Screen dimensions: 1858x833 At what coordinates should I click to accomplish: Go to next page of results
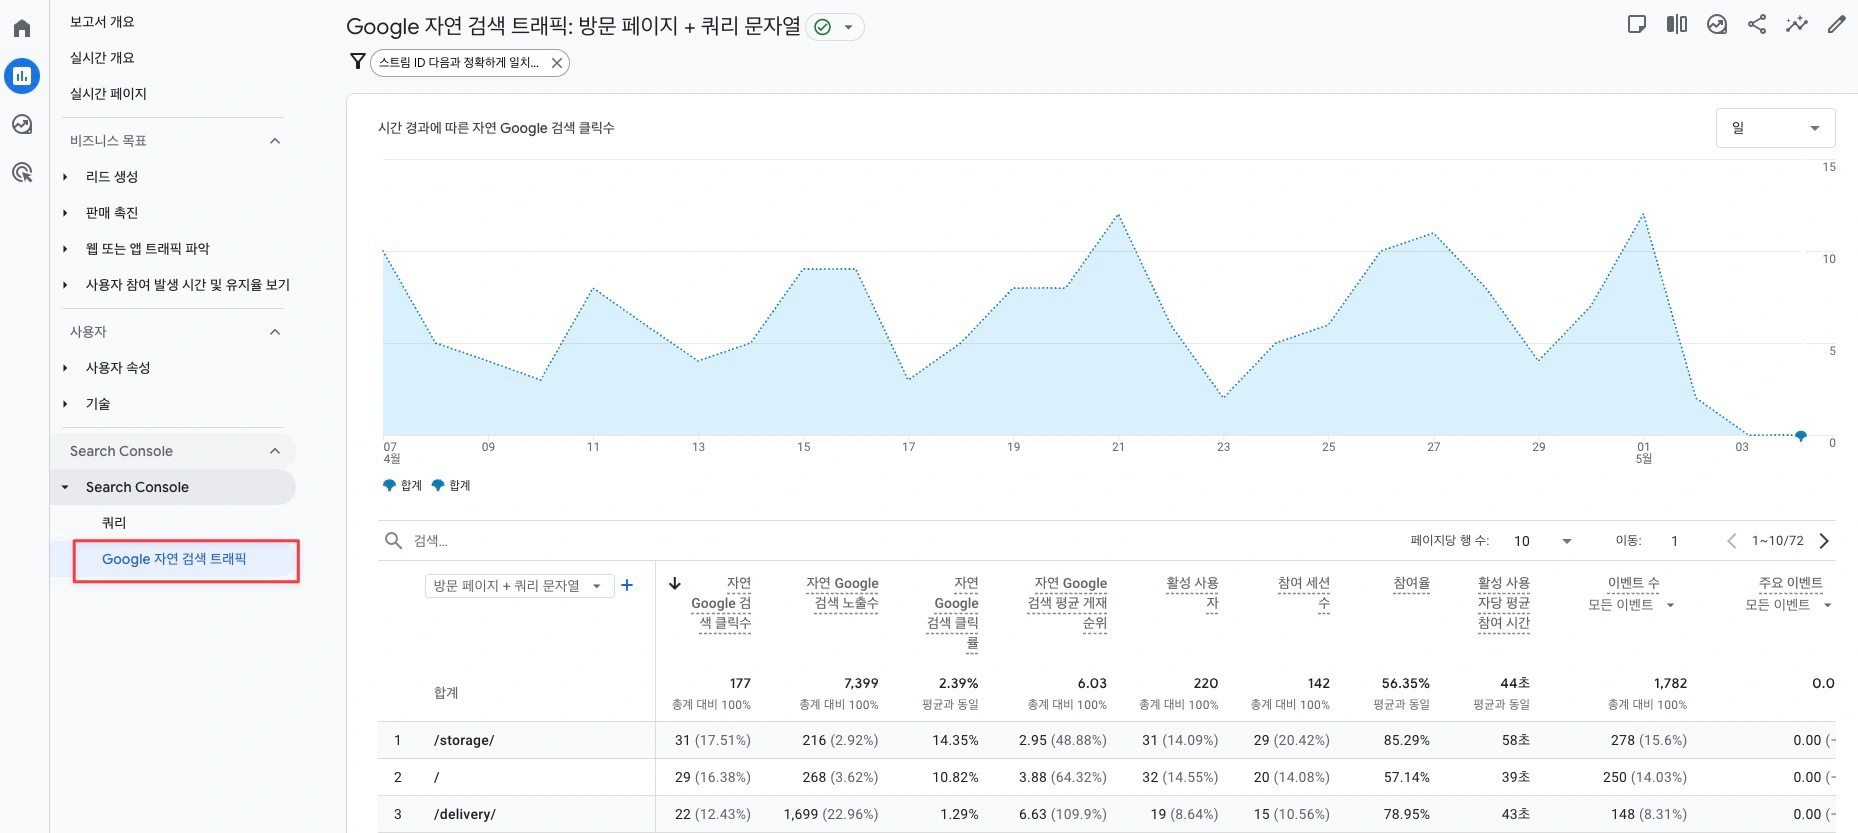tap(1824, 541)
